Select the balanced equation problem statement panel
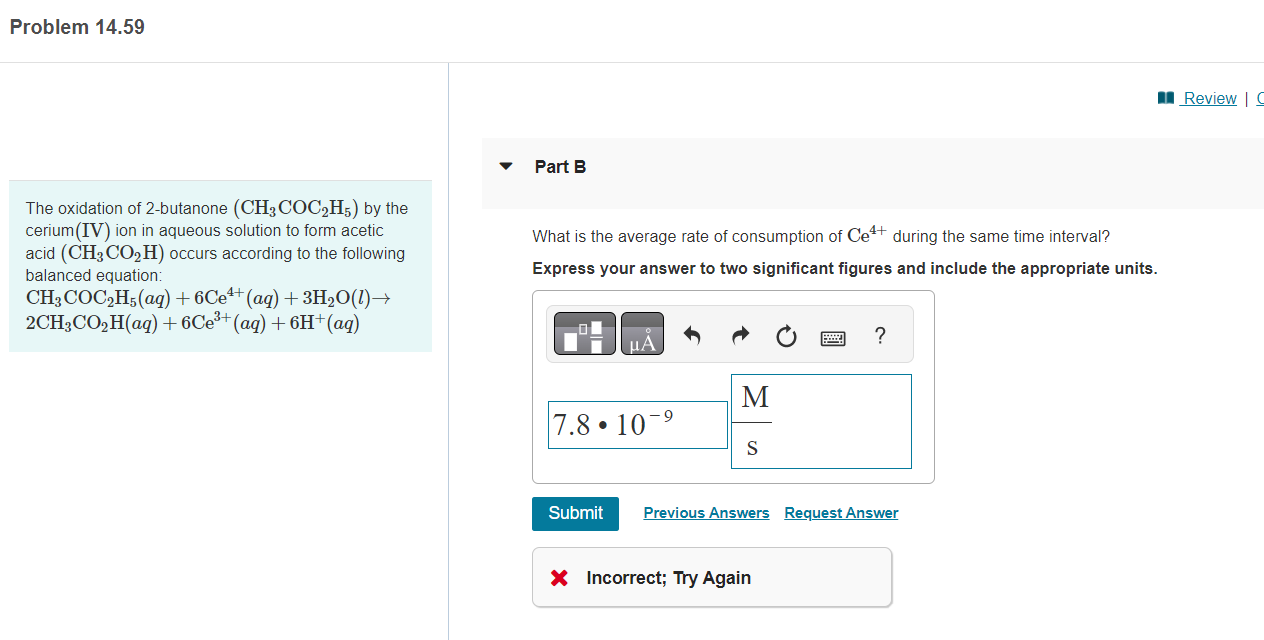1264x640 pixels. coord(220,266)
